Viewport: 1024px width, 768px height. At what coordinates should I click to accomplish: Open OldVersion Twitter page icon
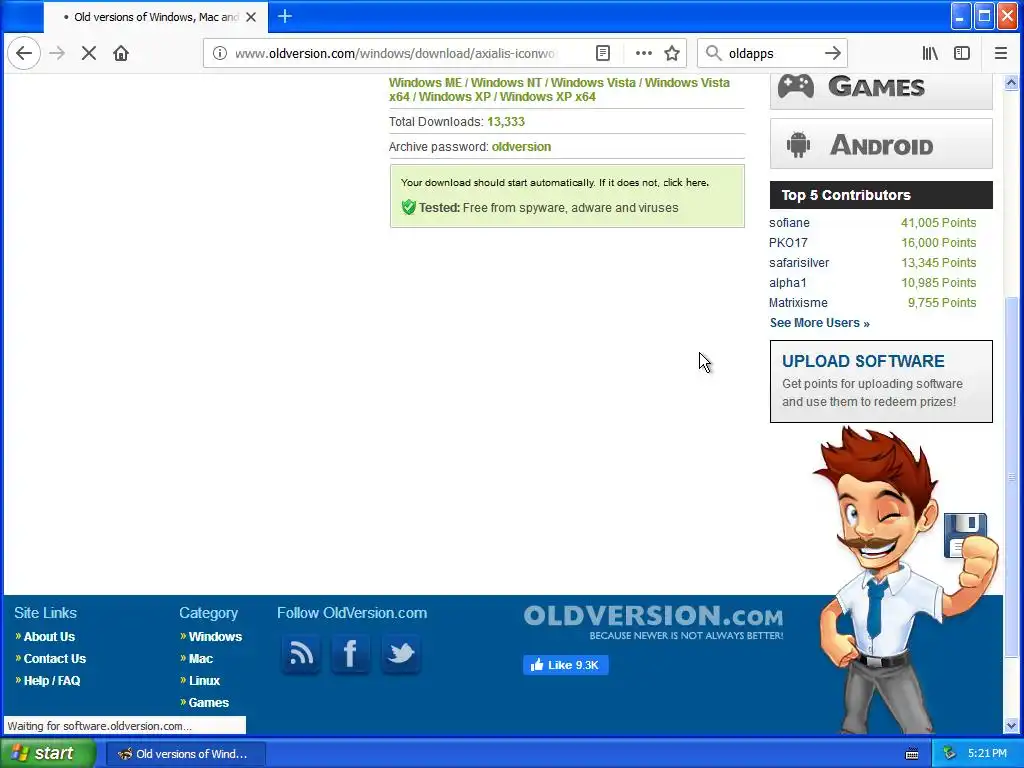401,654
